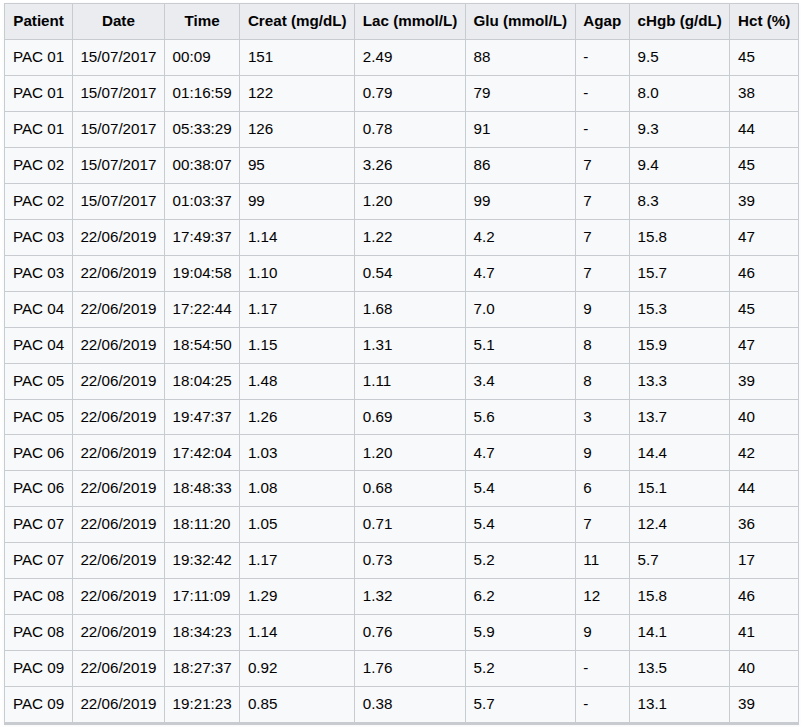
Task: Click the Patient column header
Action: click(38, 22)
